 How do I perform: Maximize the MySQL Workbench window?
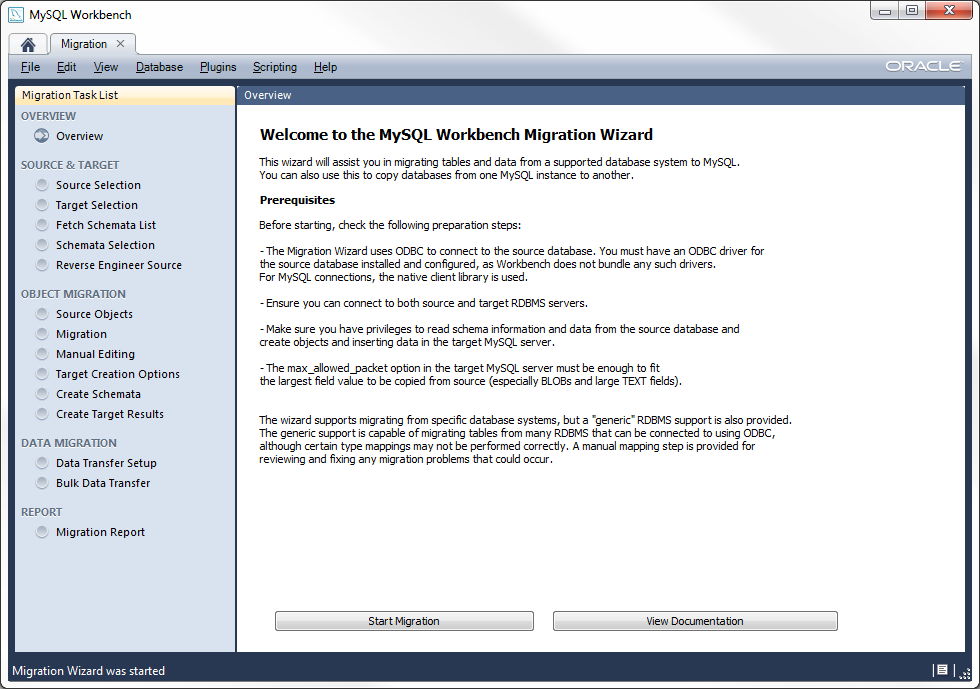(912, 11)
